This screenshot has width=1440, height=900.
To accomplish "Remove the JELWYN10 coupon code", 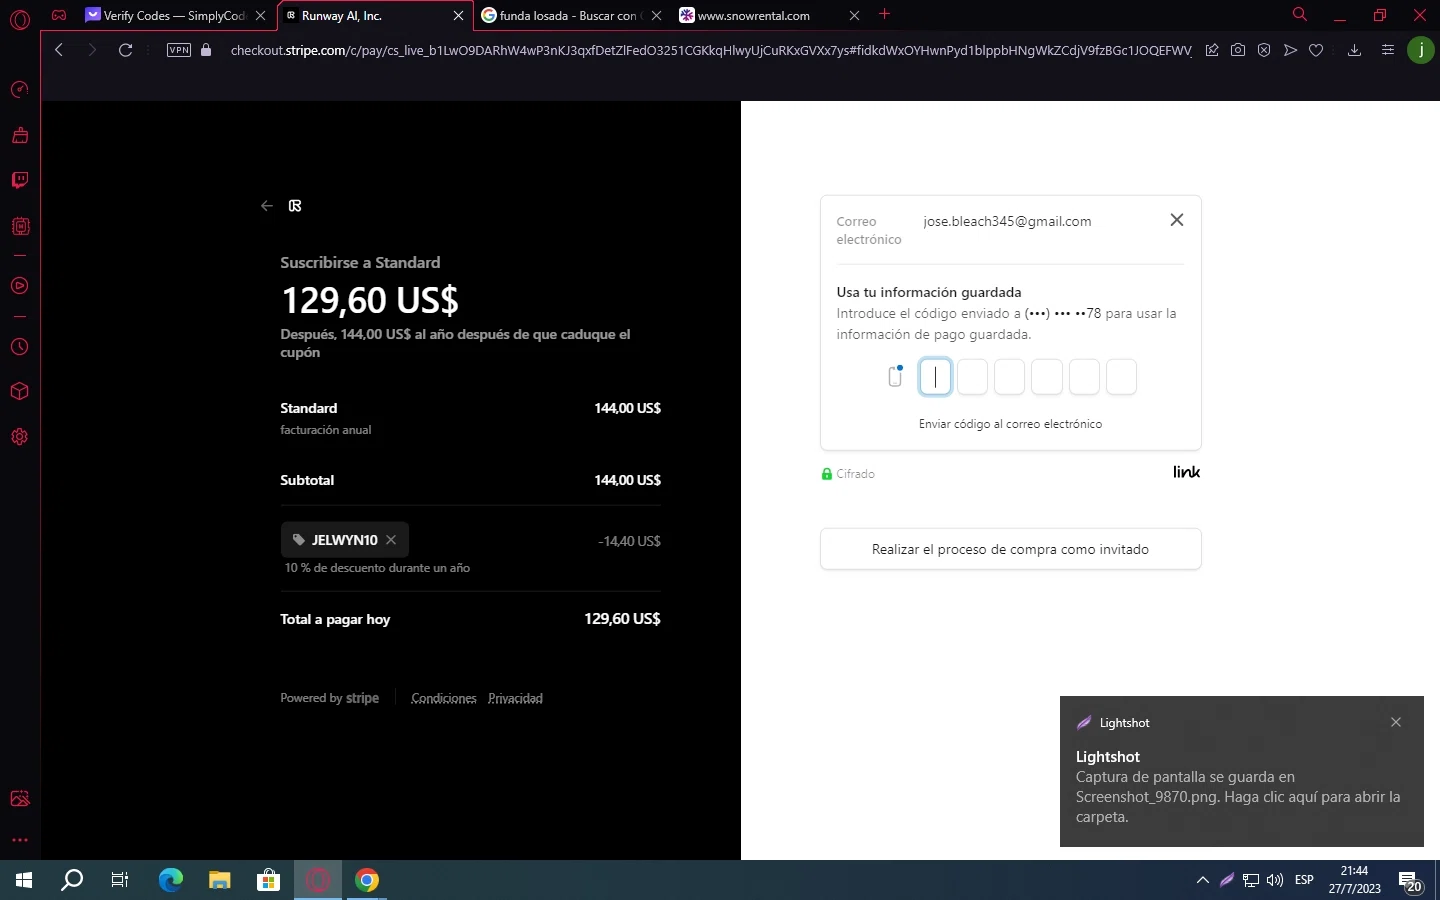I will pos(391,540).
